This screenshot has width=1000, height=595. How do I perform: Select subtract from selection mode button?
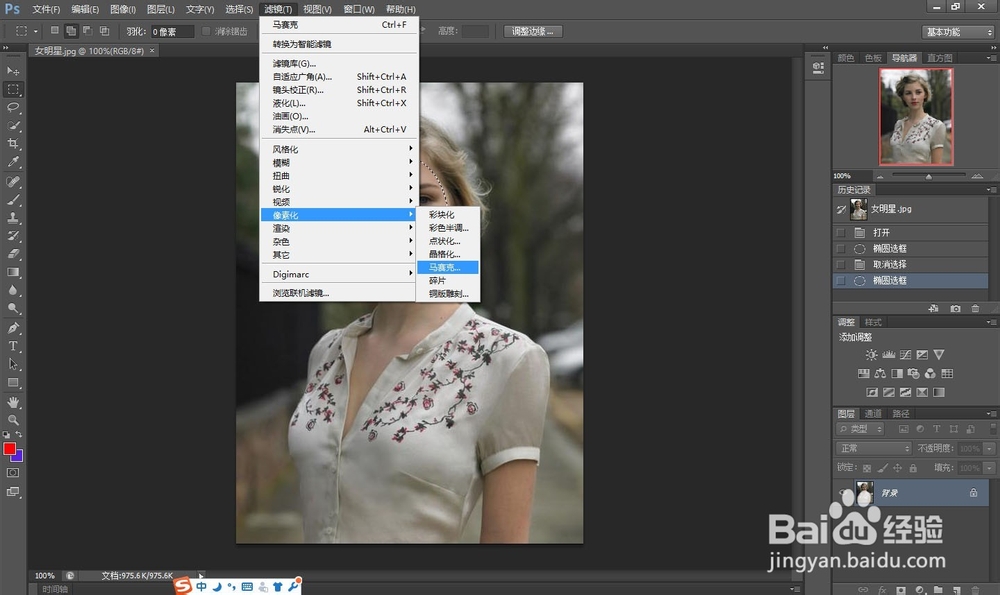point(87,31)
